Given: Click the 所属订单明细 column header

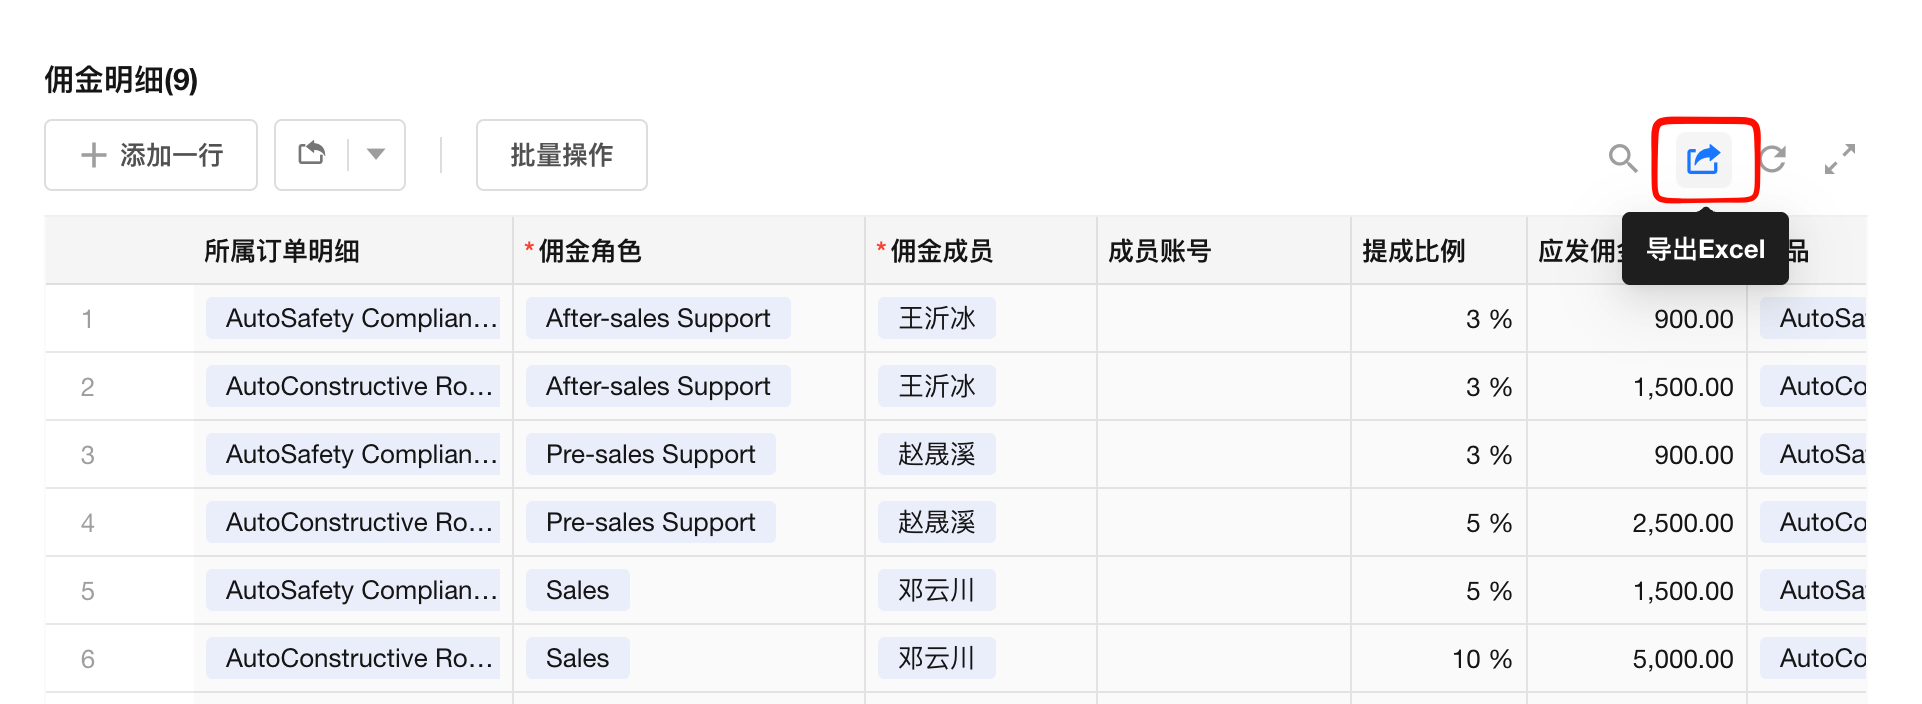Looking at the screenshot, I should (x=282, y=251).
